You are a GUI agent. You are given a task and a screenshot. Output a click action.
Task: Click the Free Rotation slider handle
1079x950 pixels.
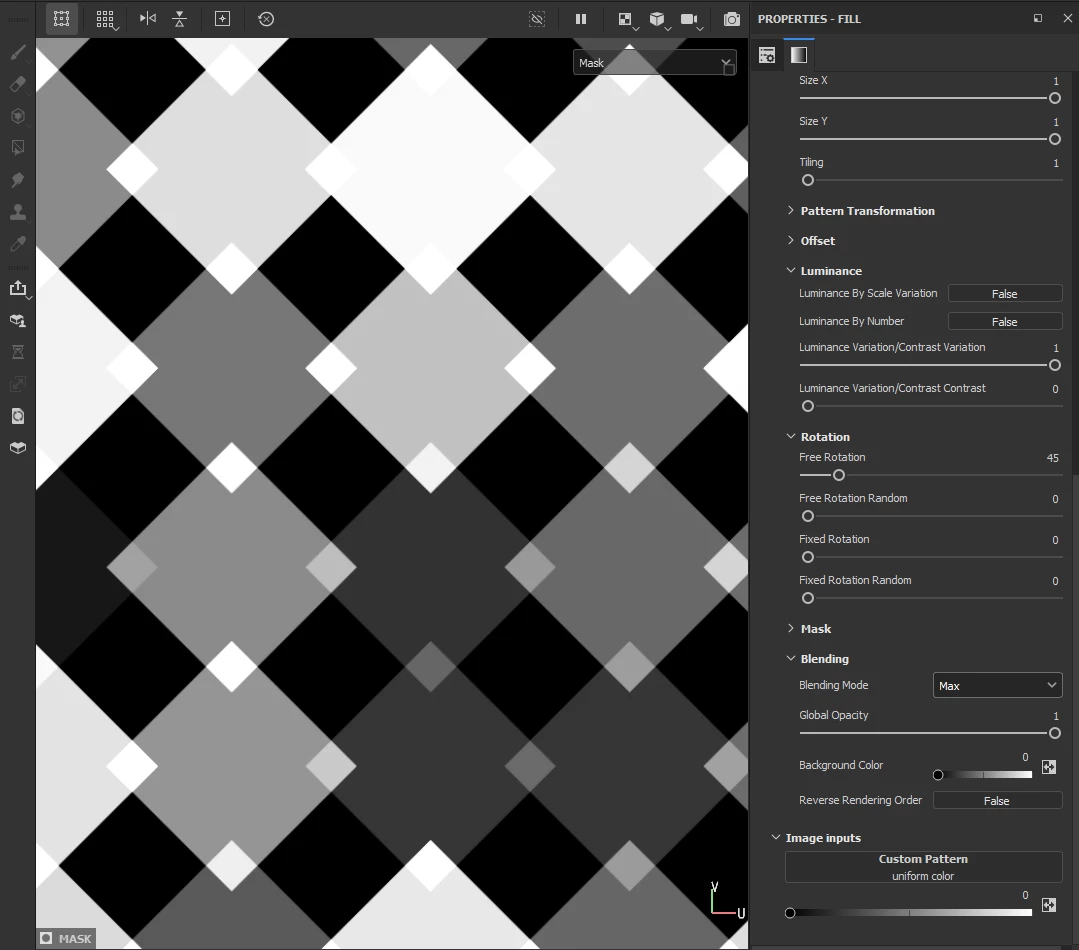[838, 475]
